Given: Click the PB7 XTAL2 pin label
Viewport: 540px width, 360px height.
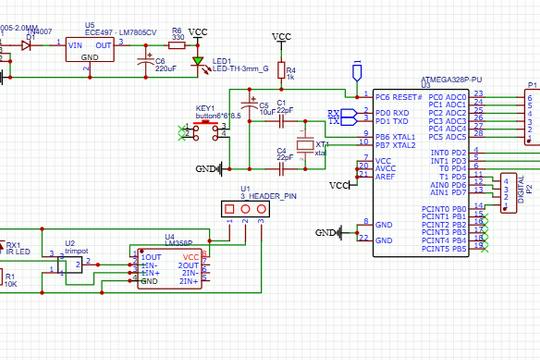Looking at the screenshot, I should point(395,145).
